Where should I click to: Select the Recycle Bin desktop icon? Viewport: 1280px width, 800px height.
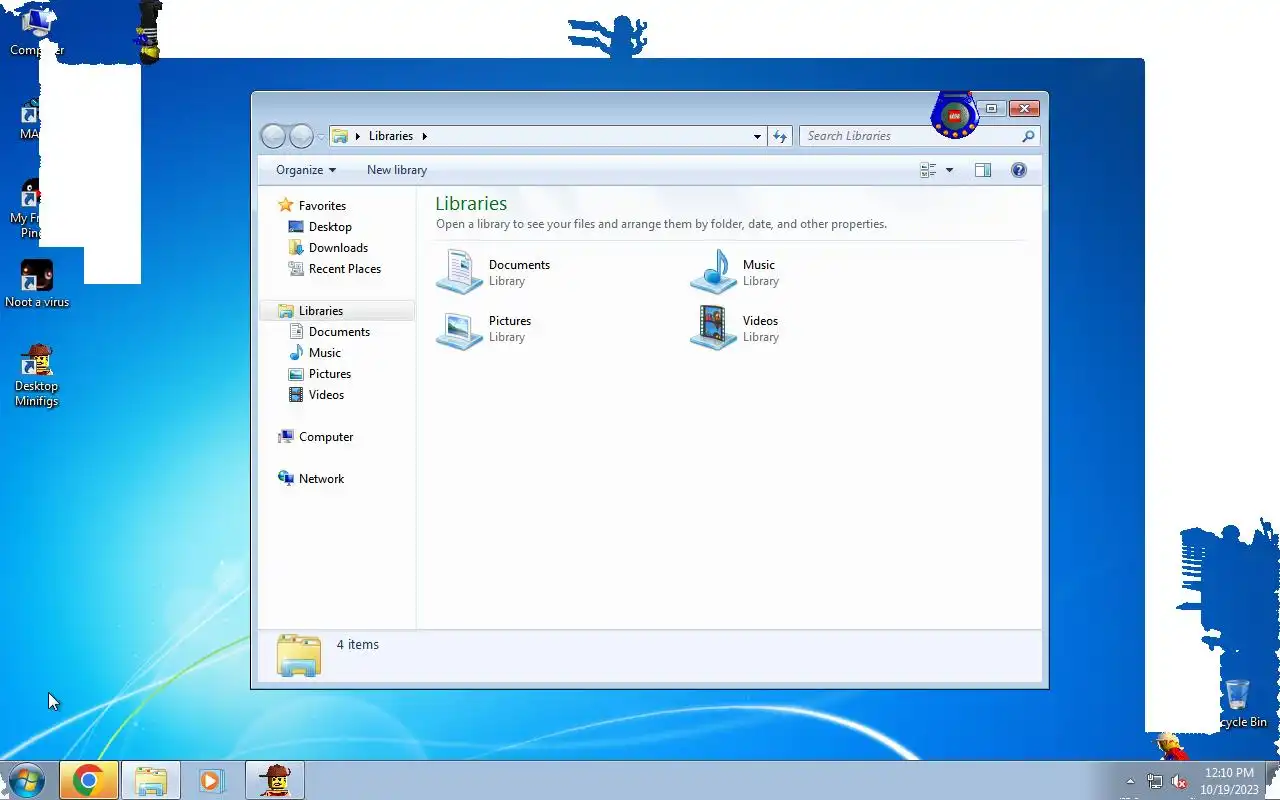pos(1237,703)
